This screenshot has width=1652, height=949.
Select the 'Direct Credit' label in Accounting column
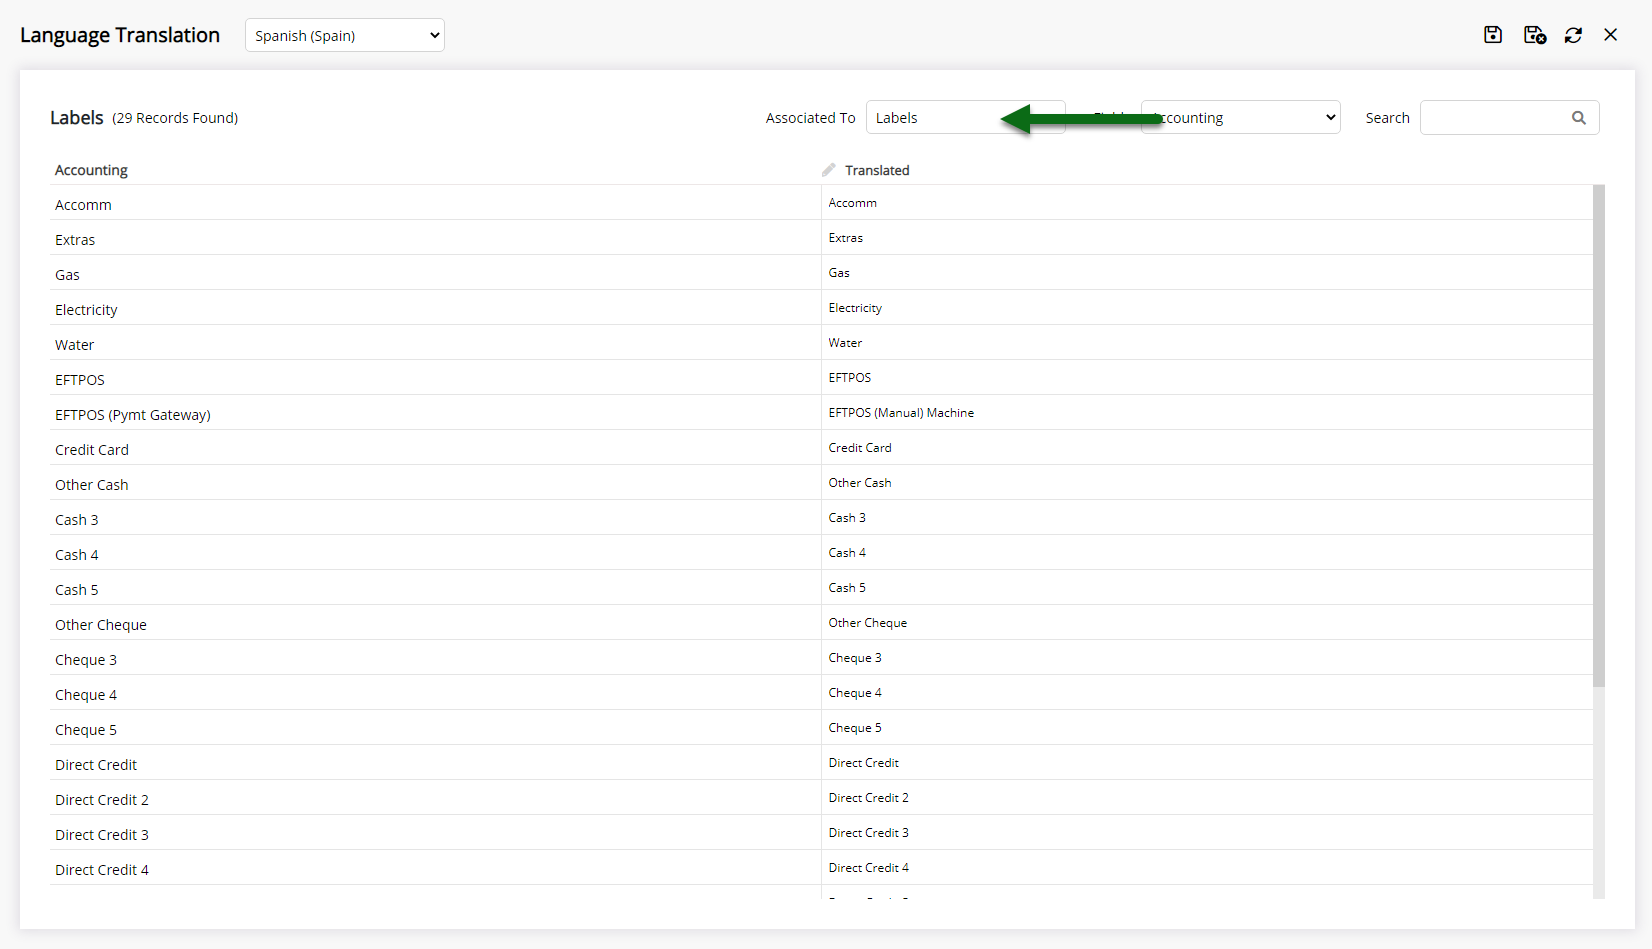click(x=96, y=765)
